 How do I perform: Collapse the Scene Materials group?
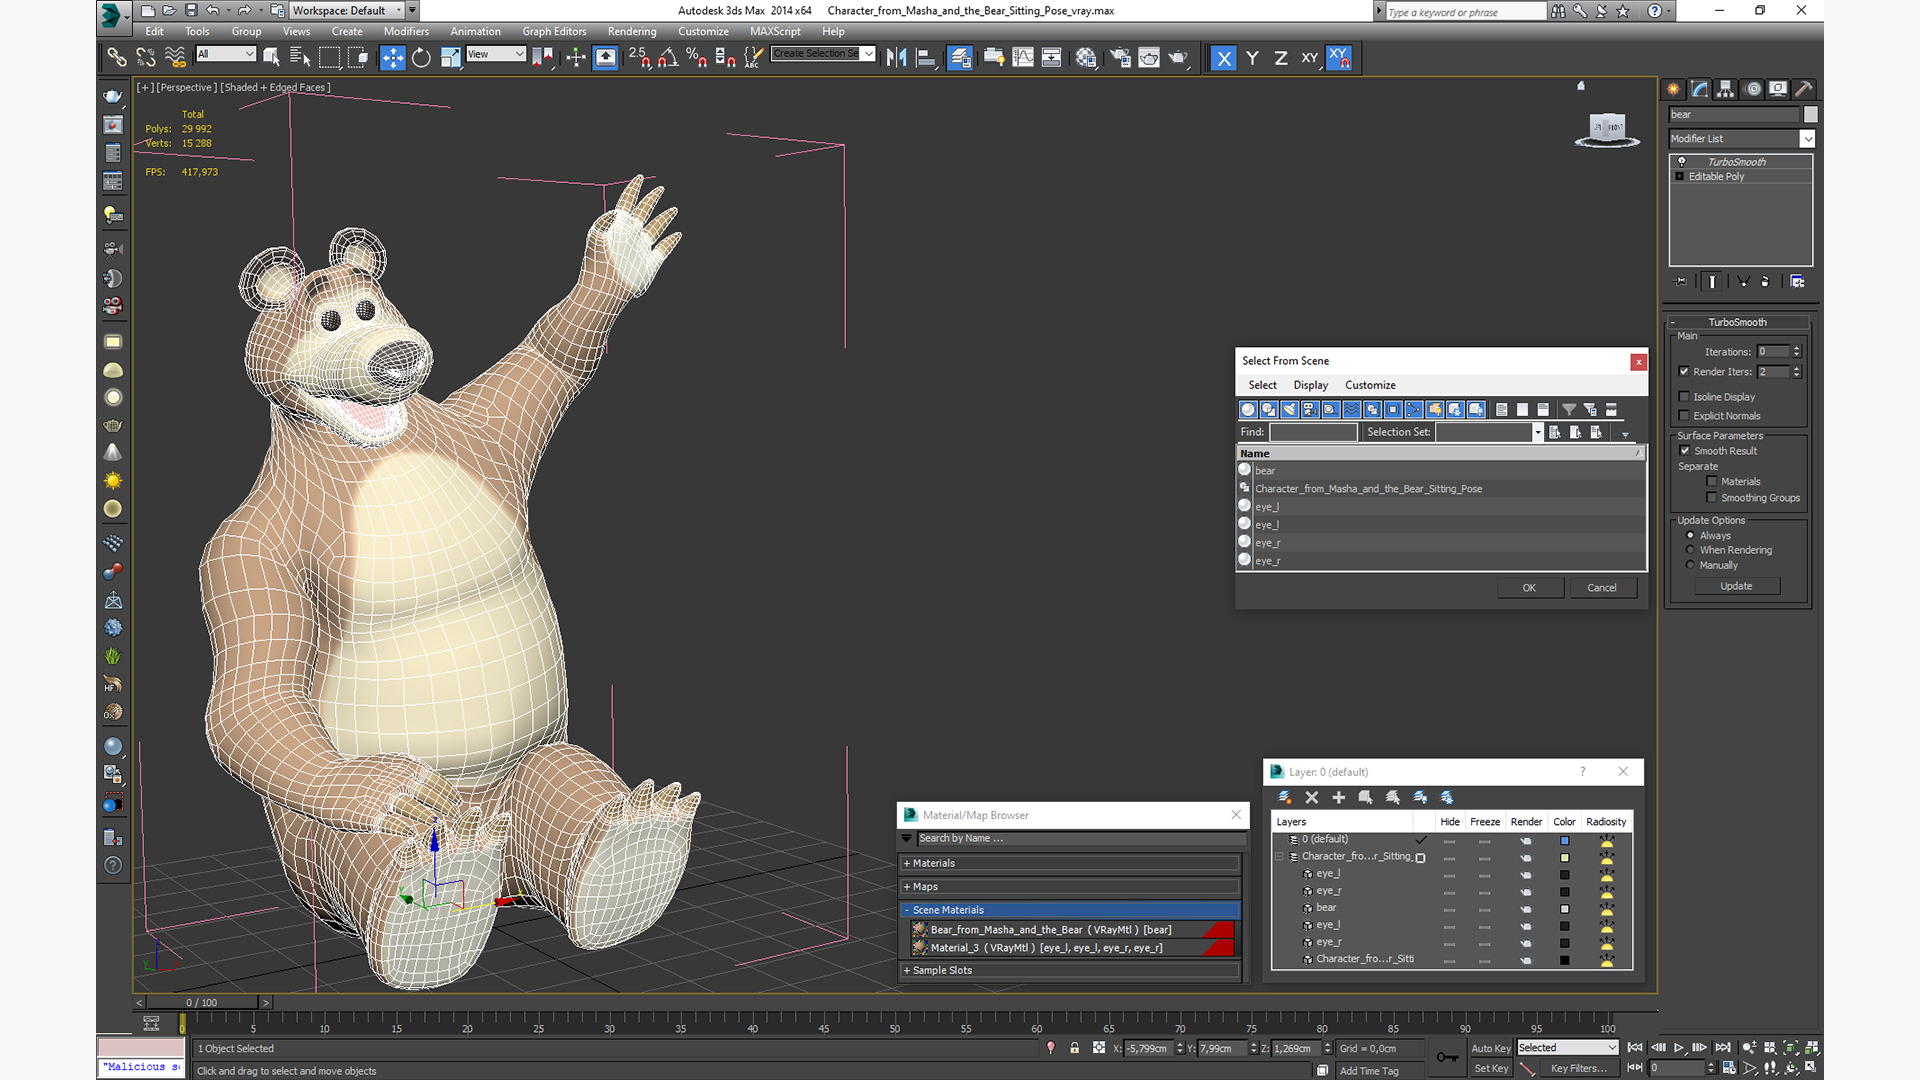[x=1069, y=910]
